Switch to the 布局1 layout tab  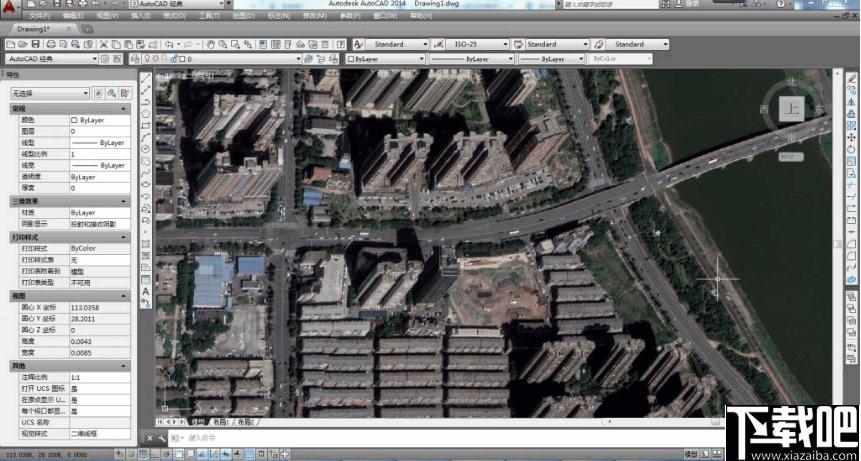pyautogui.click(x=220, y=421)
